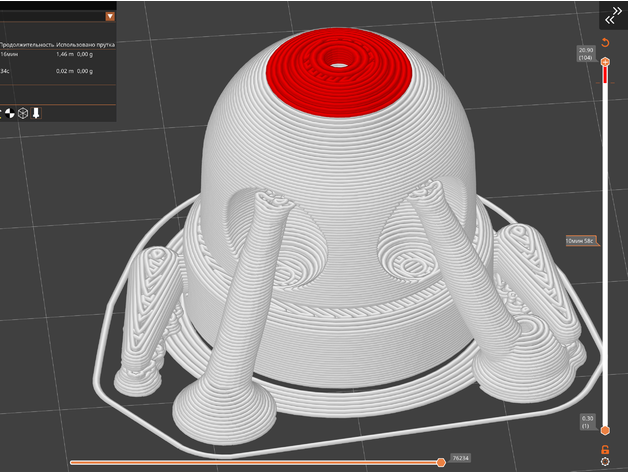Viewport: 628px width, 472px height.
Task: Select the 34с legend row
Action: [50, 72]
